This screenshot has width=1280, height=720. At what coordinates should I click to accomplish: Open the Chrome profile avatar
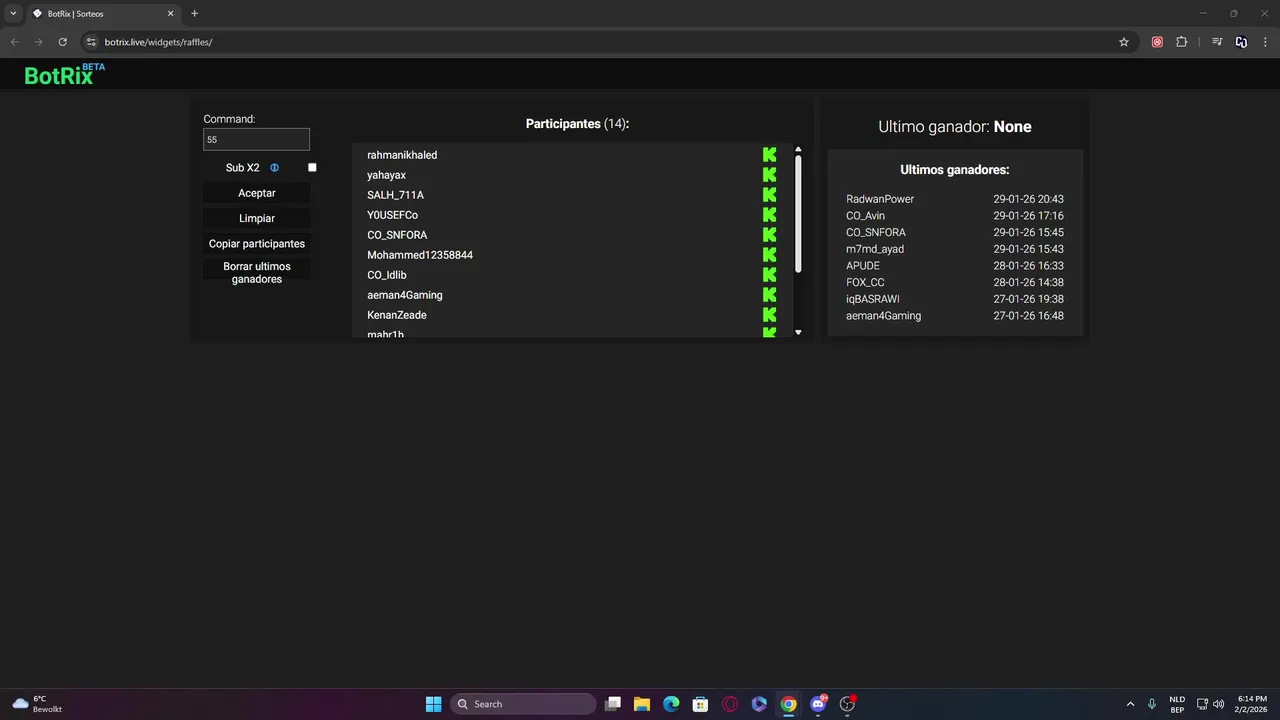tap(1241, 42)
